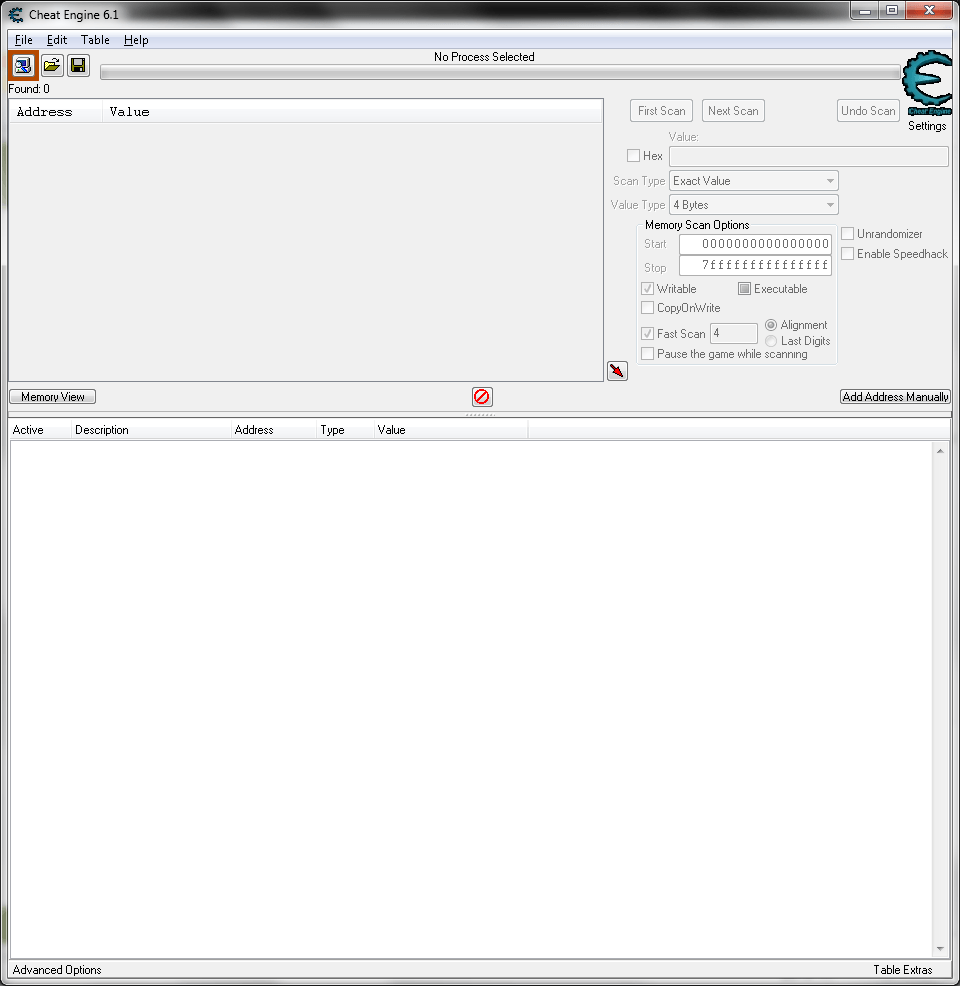This screenshot has height=986, width=960.
Task: Click the Undo Scan button
Action: 868,111
